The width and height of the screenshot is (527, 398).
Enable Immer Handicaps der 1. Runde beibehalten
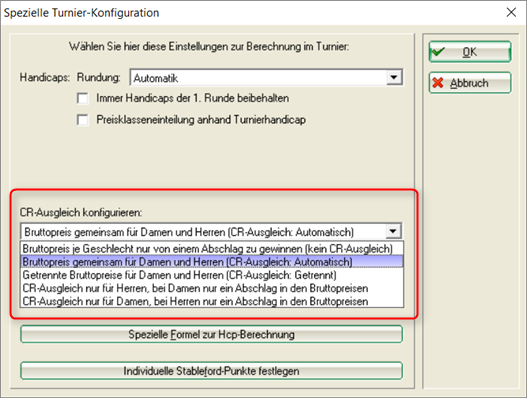click(83, 98)
